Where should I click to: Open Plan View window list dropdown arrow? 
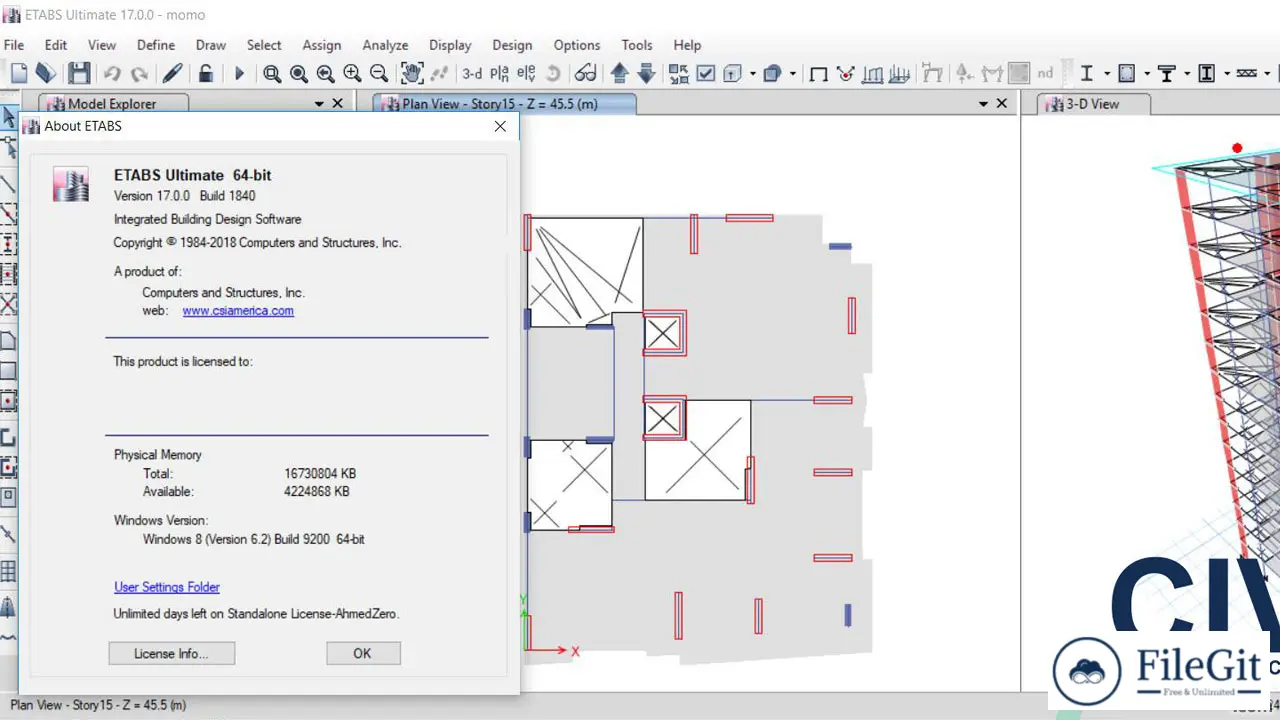983,103
